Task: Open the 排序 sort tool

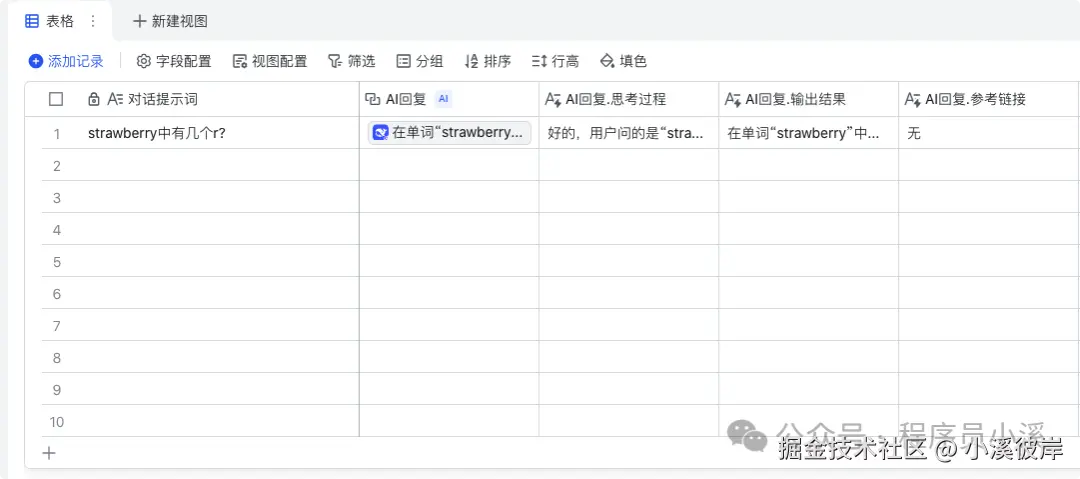Action: click(488, 61)
